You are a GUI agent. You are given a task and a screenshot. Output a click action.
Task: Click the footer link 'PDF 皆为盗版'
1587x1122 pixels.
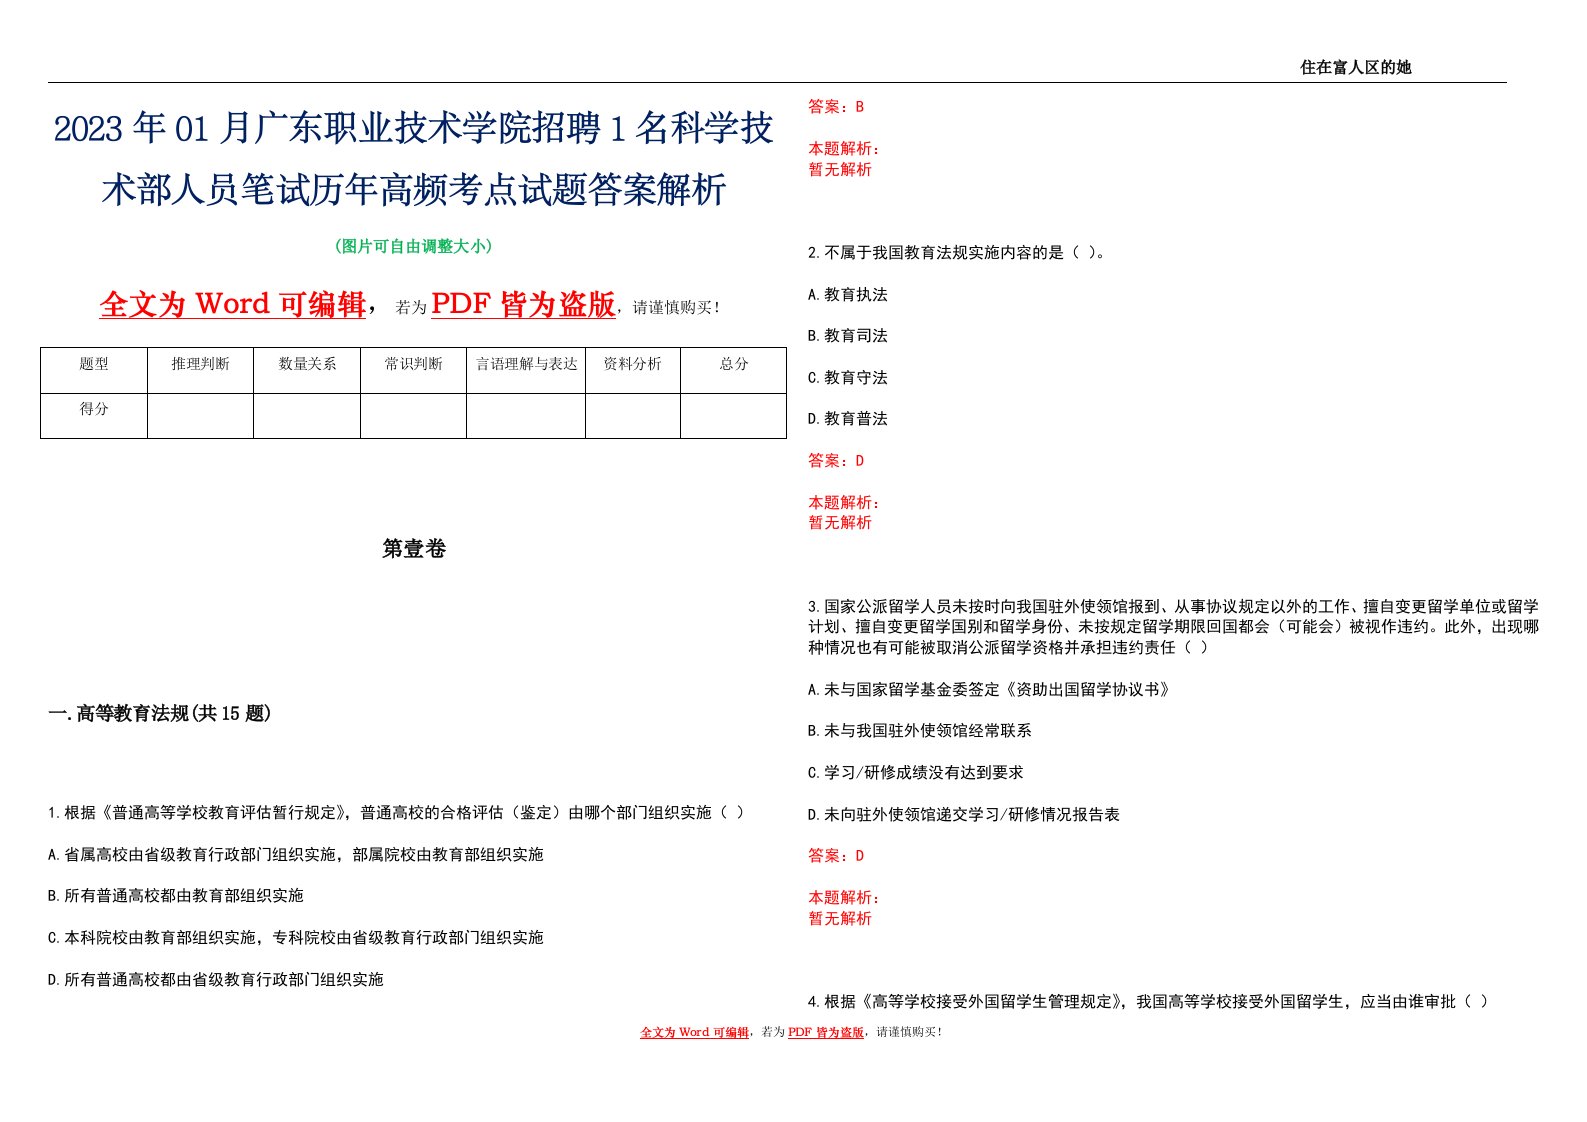[x=826, y=1032]
